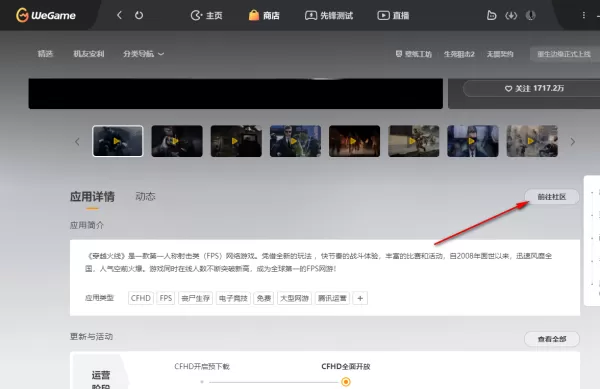Switch to the 应用详情 tab

pos(92,197)
